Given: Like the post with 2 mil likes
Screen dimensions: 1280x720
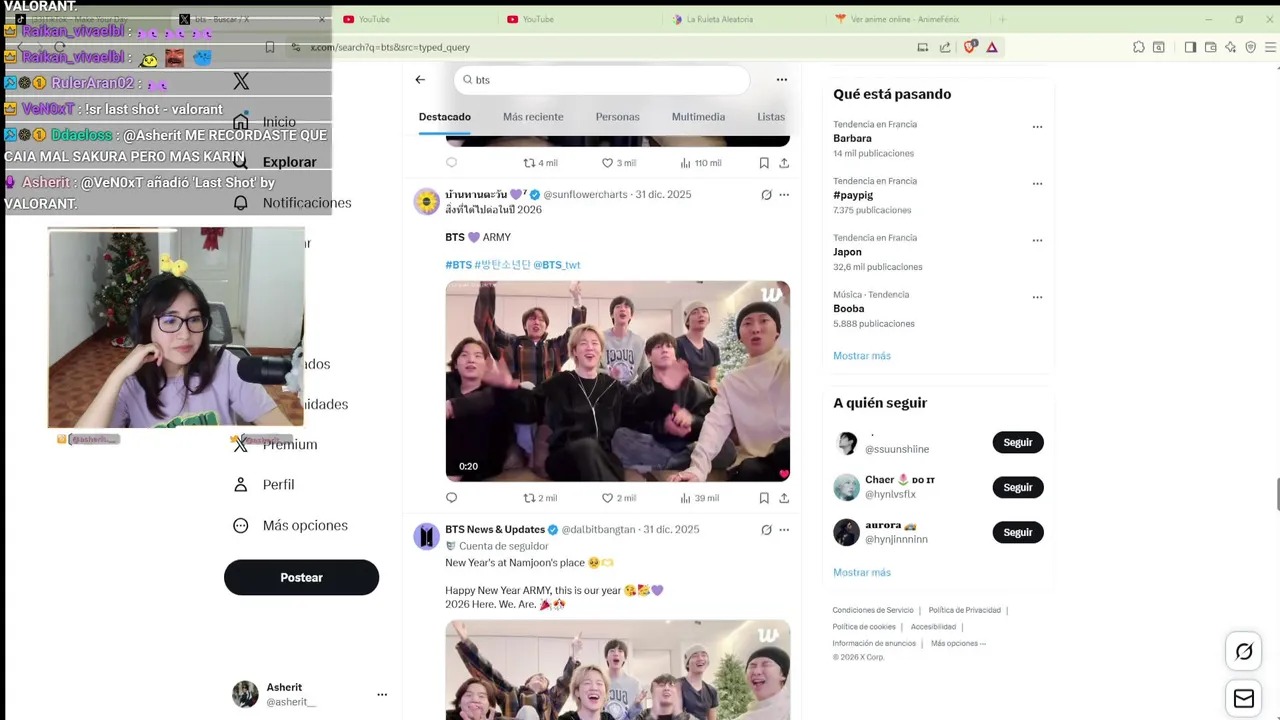Looking at the screenshot, I should (619, 498).
